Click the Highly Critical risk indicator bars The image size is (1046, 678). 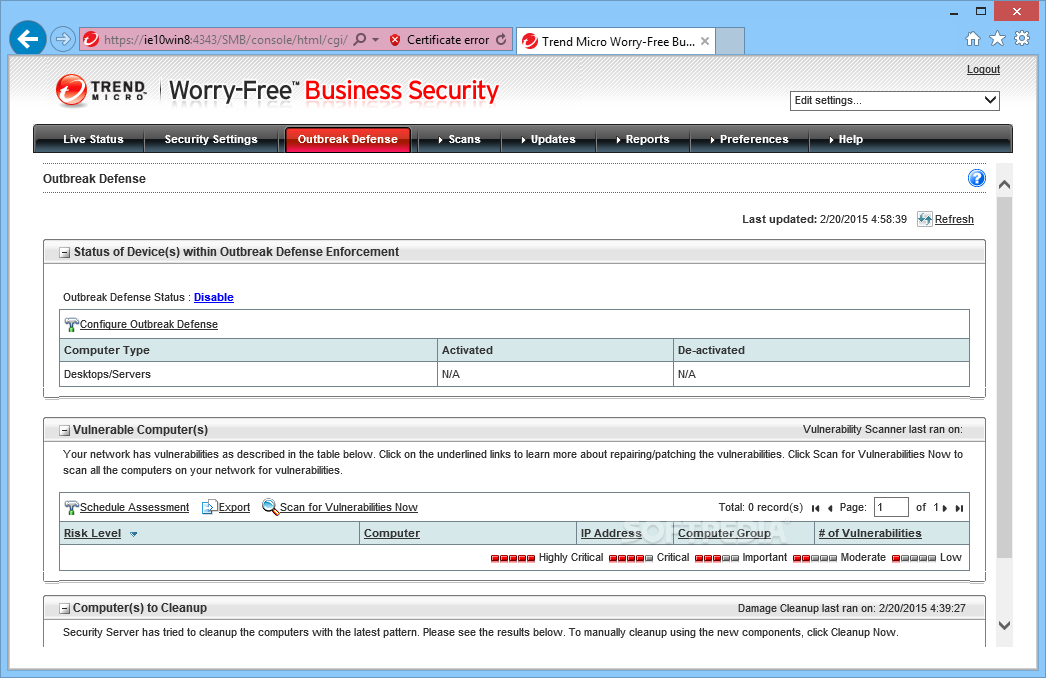[512, 559]
